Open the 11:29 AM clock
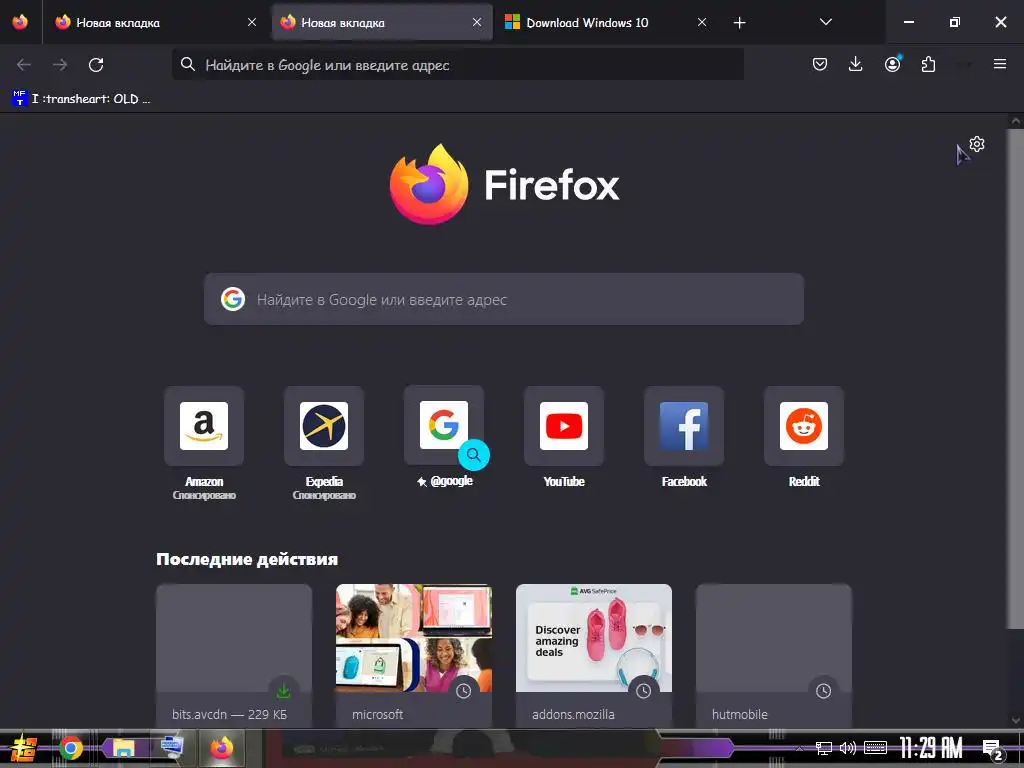Viewport: 1024px width, 768px height. pos(931,748)
